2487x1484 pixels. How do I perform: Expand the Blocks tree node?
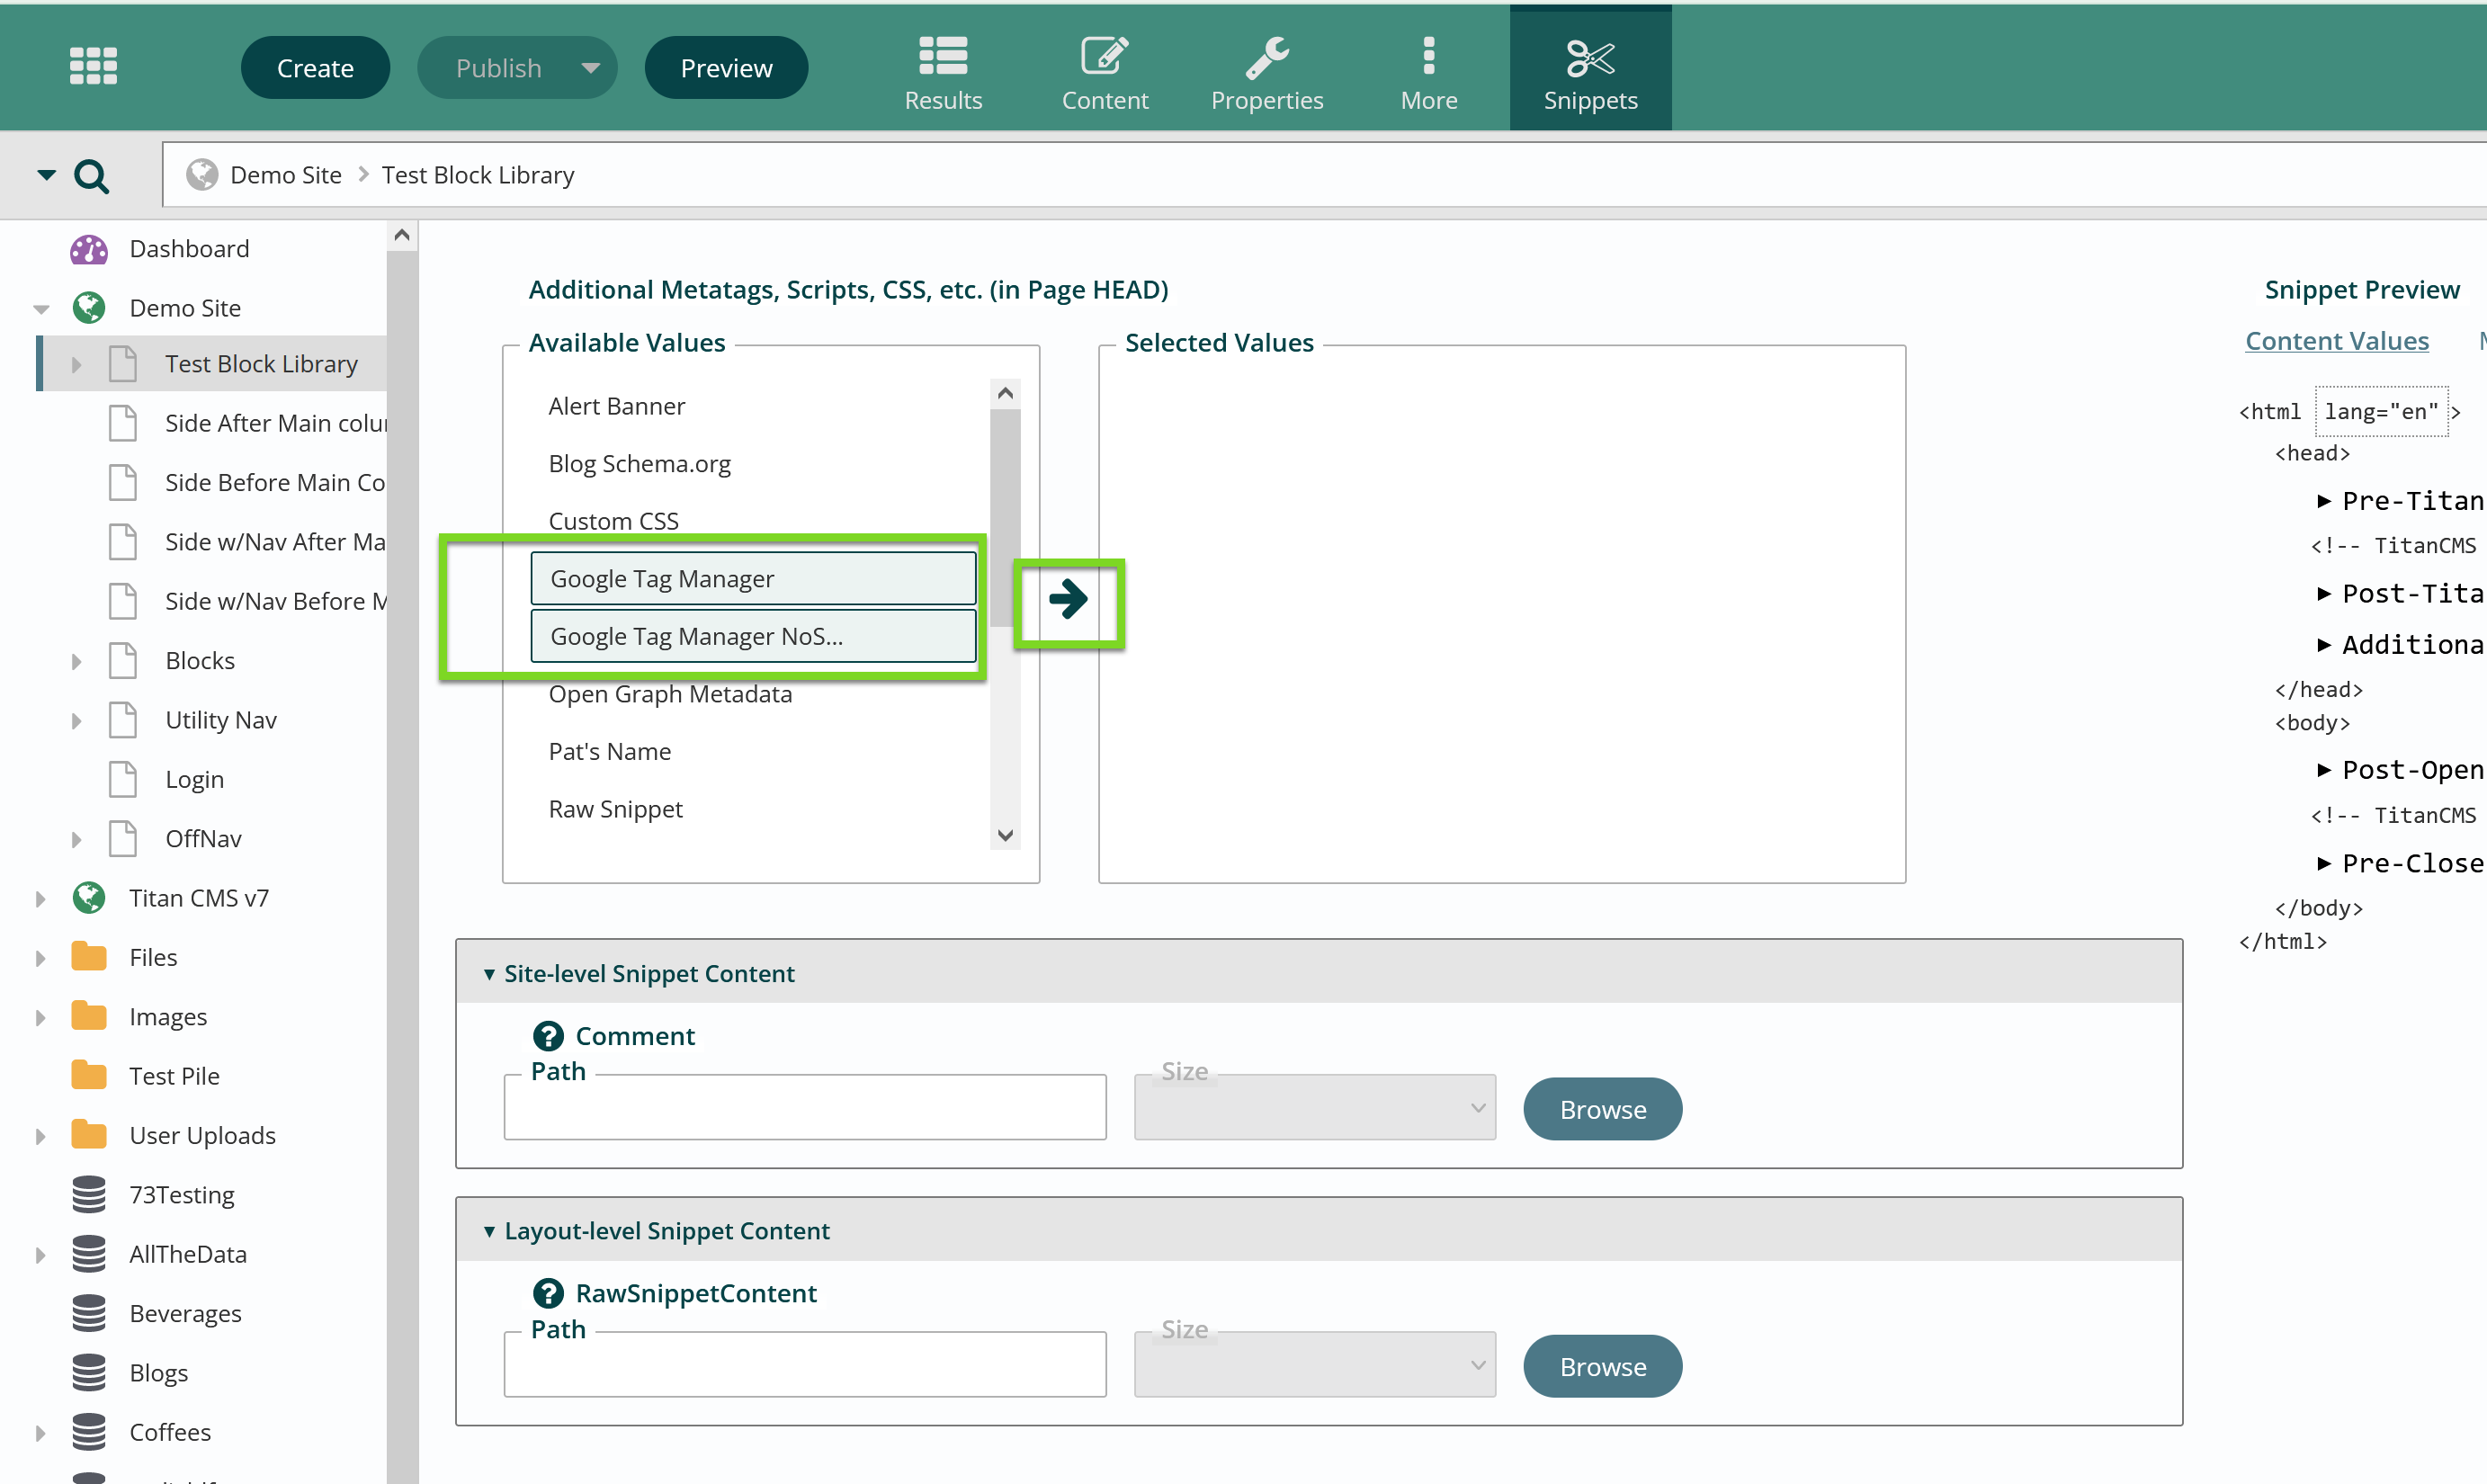click(76, 661)
